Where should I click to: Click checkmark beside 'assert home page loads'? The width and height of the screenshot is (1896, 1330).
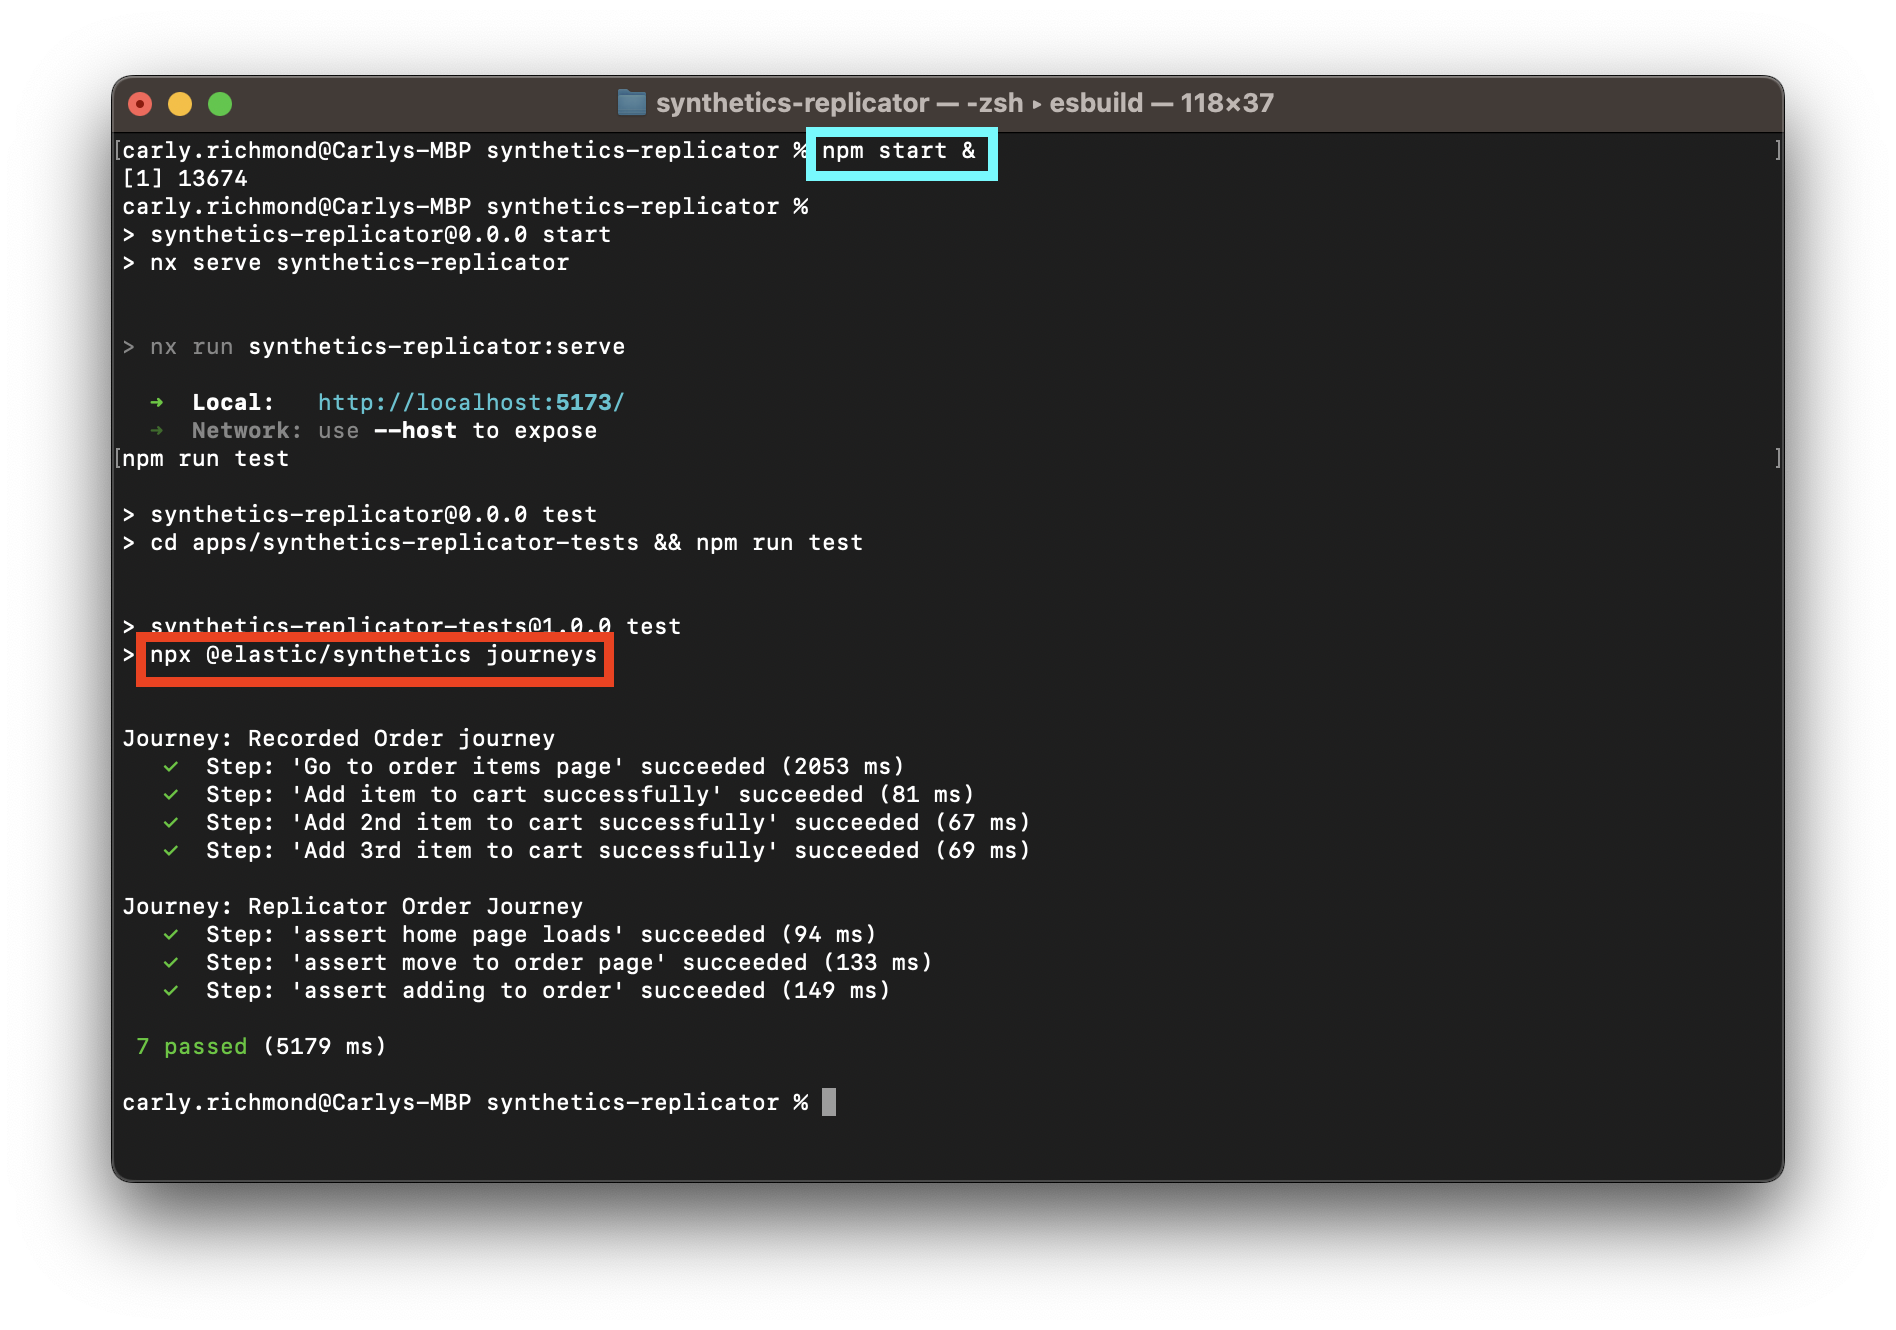pyautogui.click(x=171, y=935)
